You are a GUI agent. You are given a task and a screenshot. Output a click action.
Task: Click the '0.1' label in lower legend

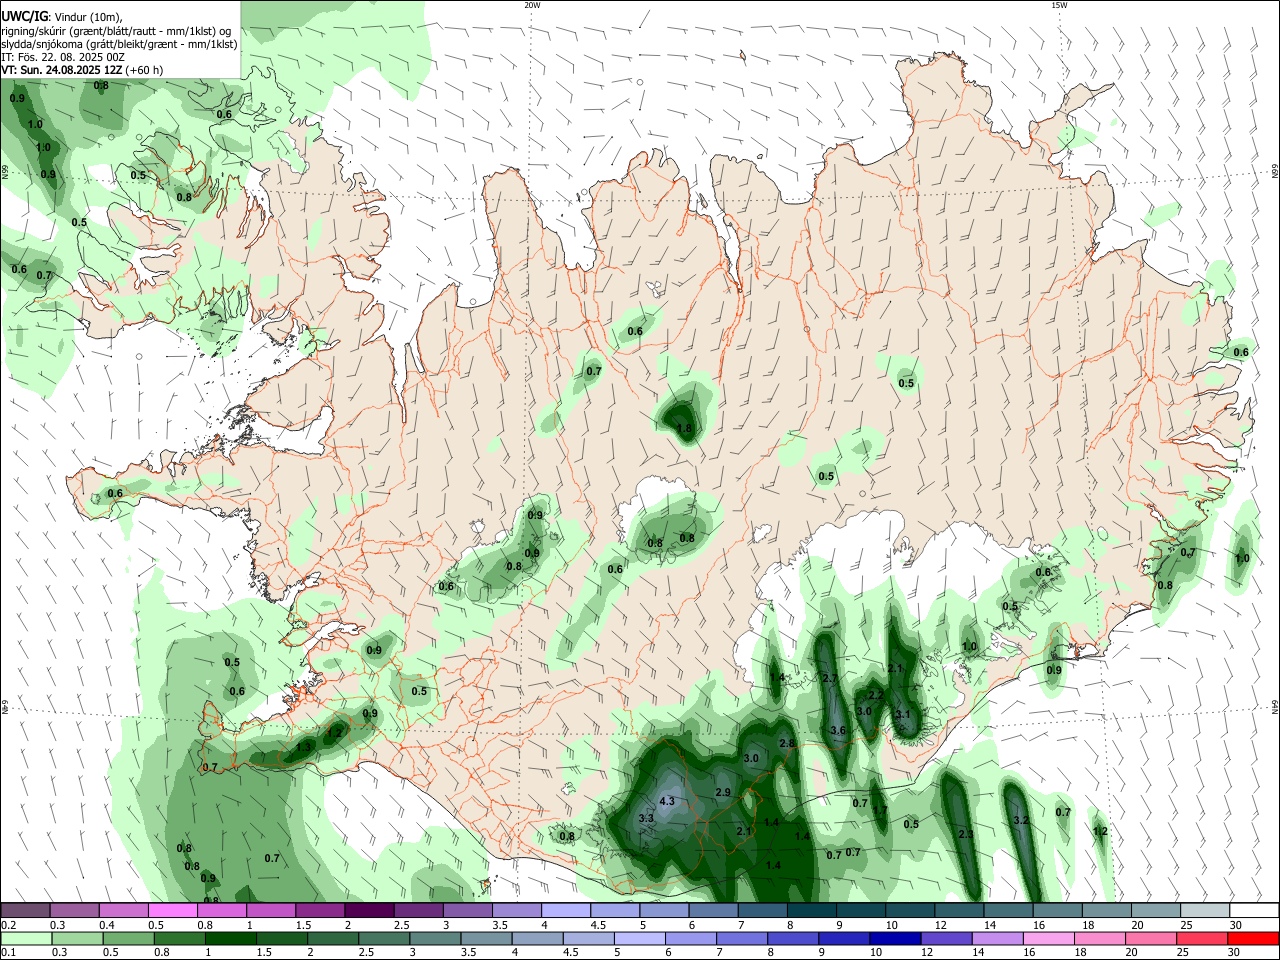[9, 952]
